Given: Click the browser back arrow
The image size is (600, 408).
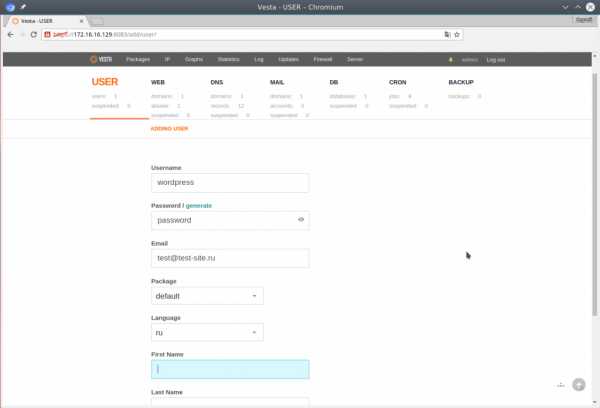Looking at the screenshot, I should [10, 34].
